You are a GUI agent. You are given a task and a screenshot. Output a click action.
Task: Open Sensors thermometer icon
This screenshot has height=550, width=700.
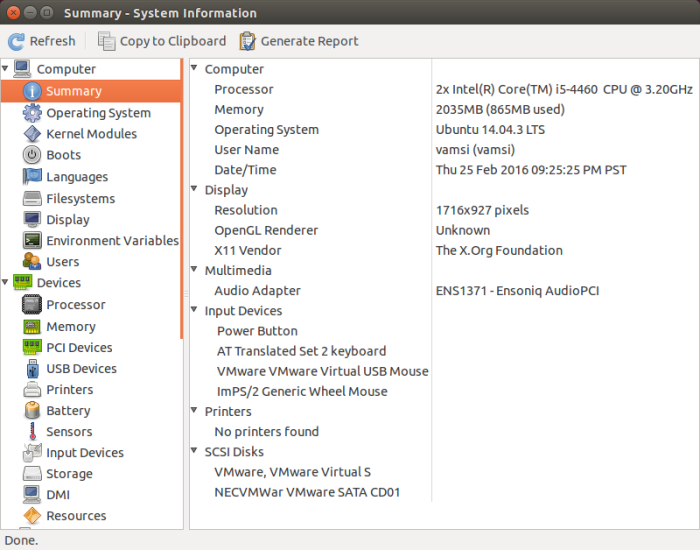(x=32, y=432)
